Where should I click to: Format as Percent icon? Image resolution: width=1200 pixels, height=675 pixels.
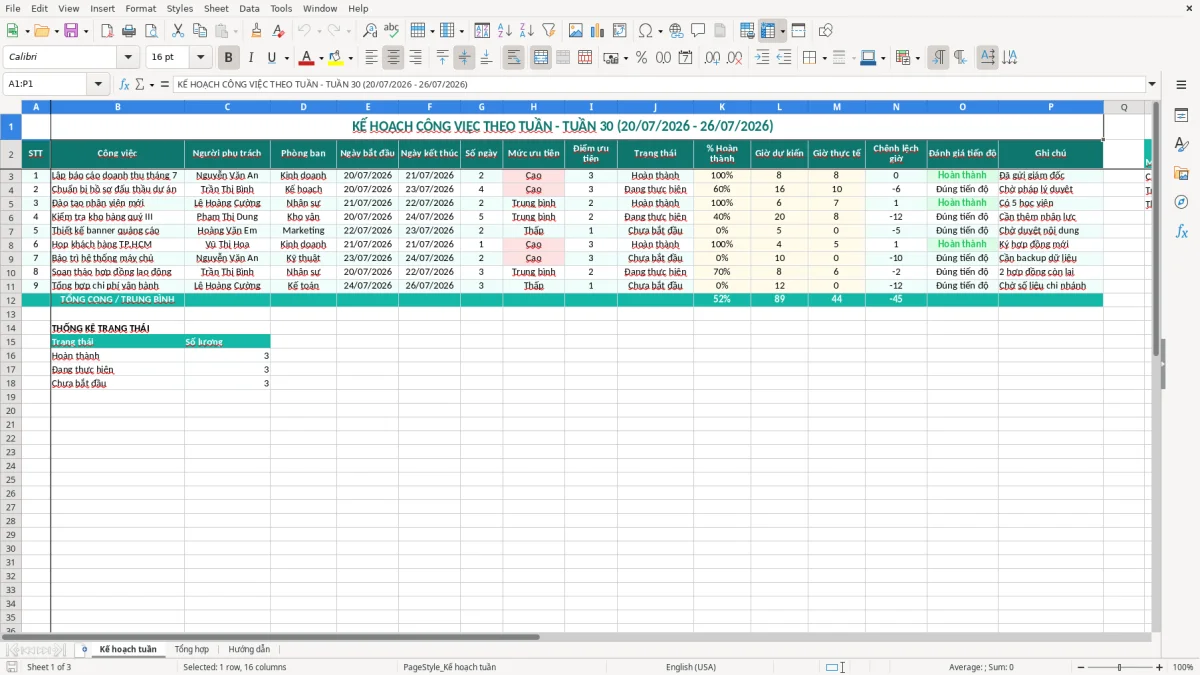(x=641, y=58)
